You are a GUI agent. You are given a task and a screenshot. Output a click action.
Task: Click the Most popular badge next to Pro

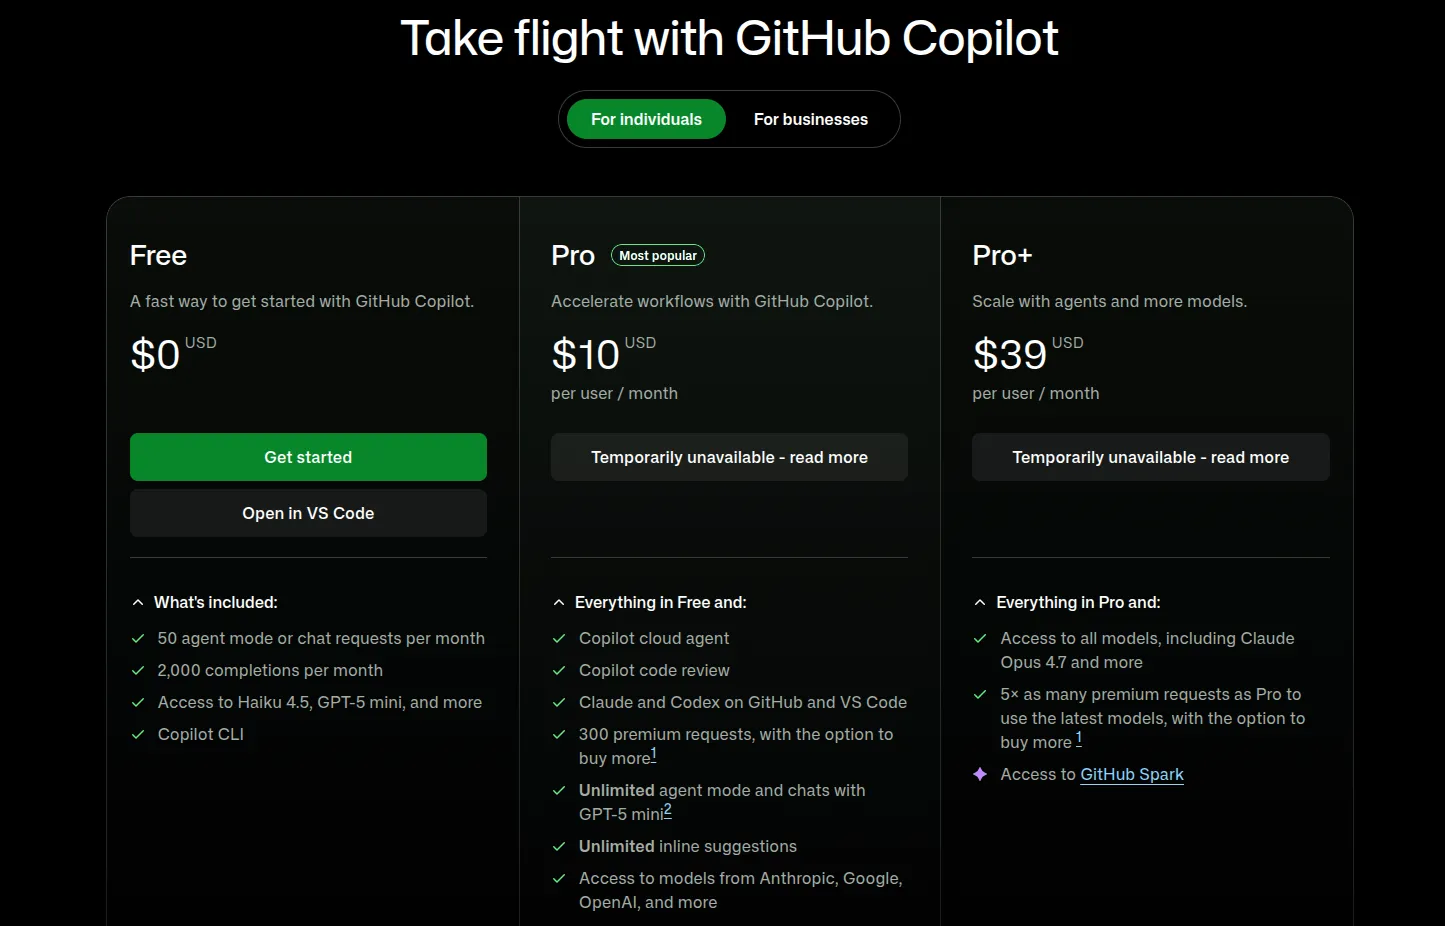(x=657, y=255)
